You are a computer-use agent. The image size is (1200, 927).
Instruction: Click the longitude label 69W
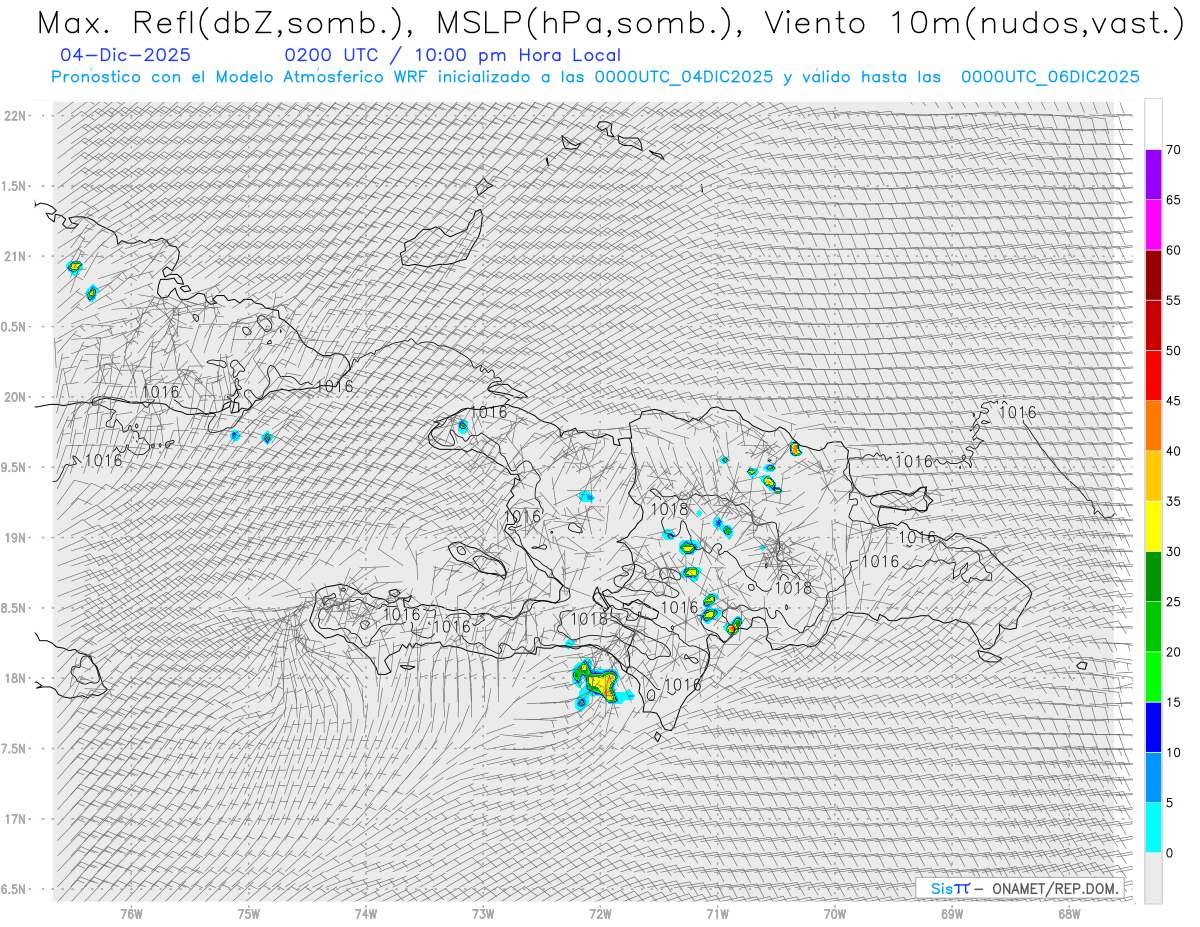pos(952,913)
